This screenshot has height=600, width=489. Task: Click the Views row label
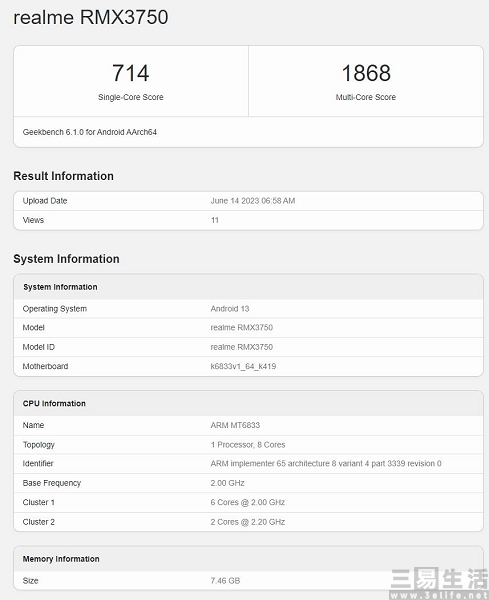(33, 220)
